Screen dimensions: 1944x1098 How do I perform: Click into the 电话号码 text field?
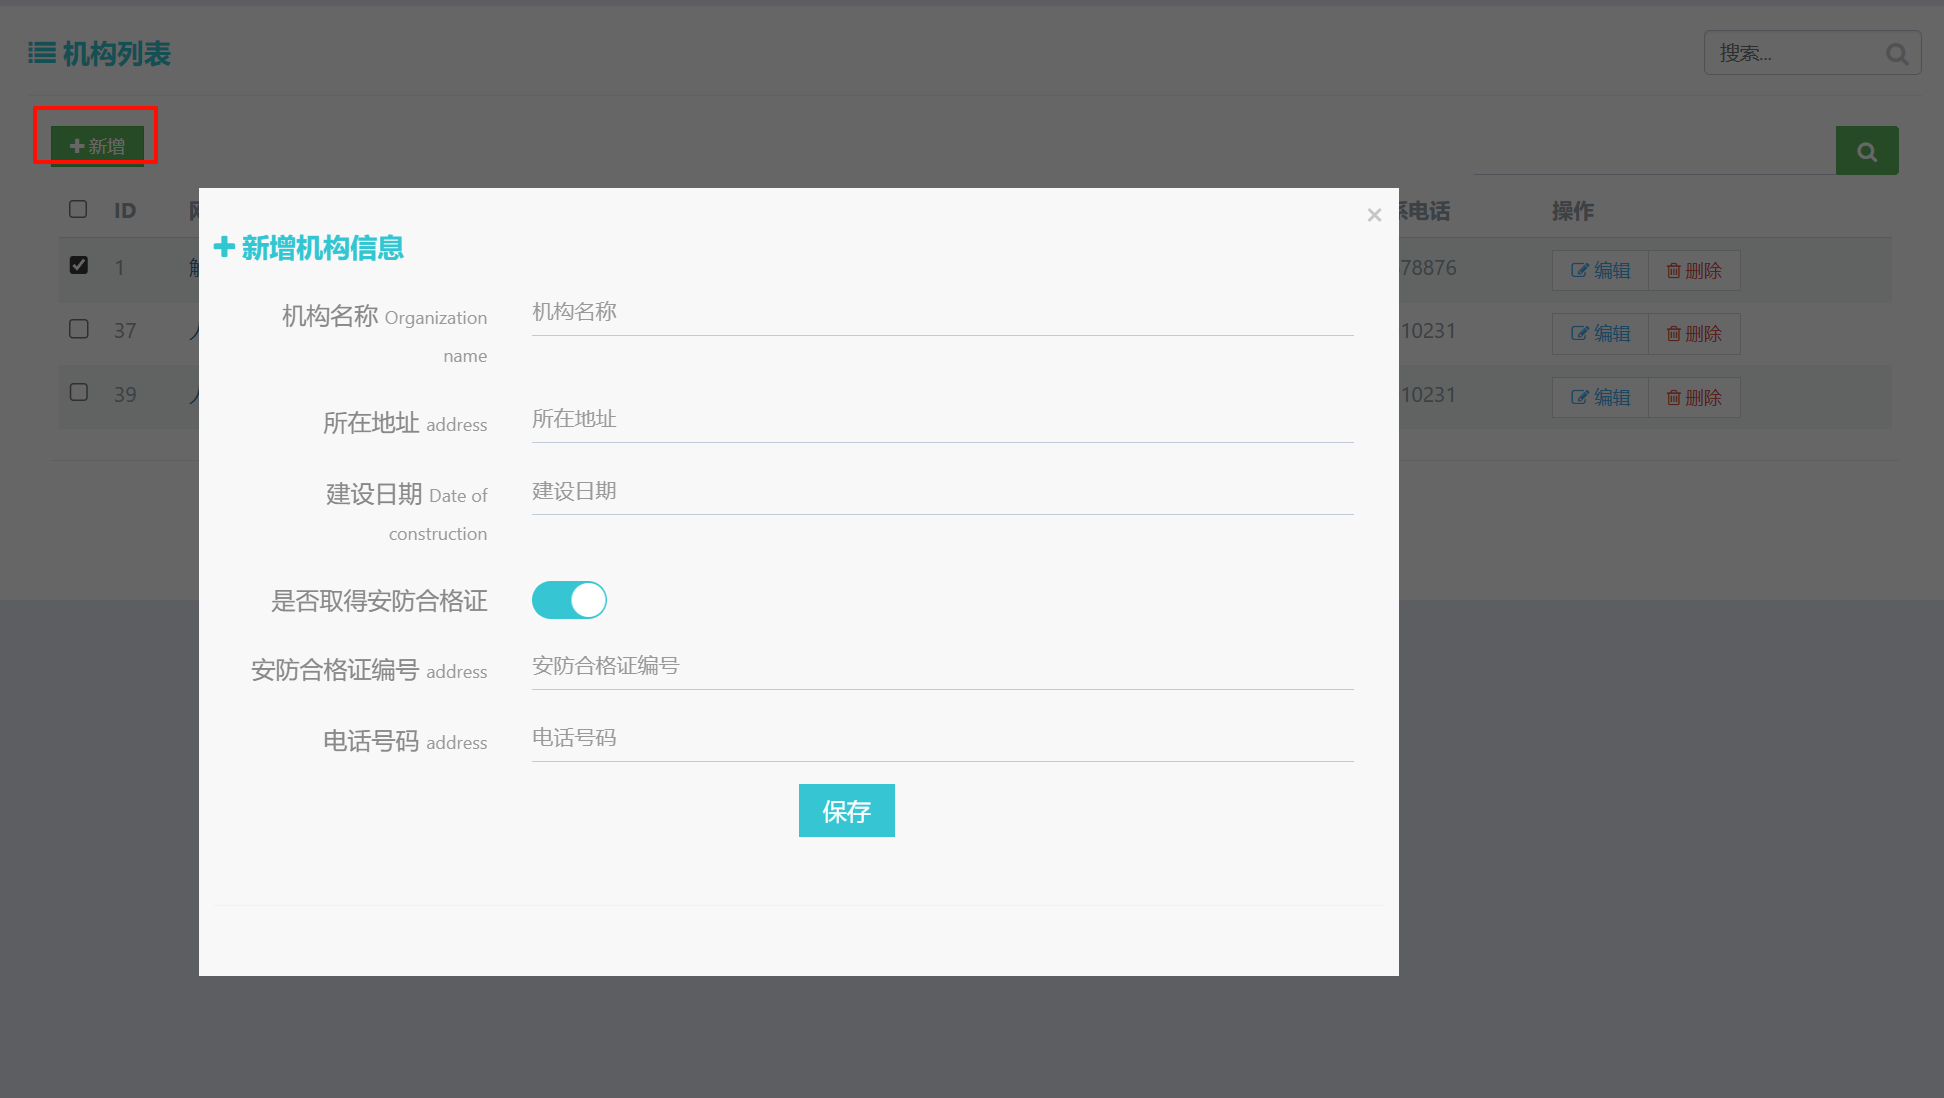[x=942, y=739]
